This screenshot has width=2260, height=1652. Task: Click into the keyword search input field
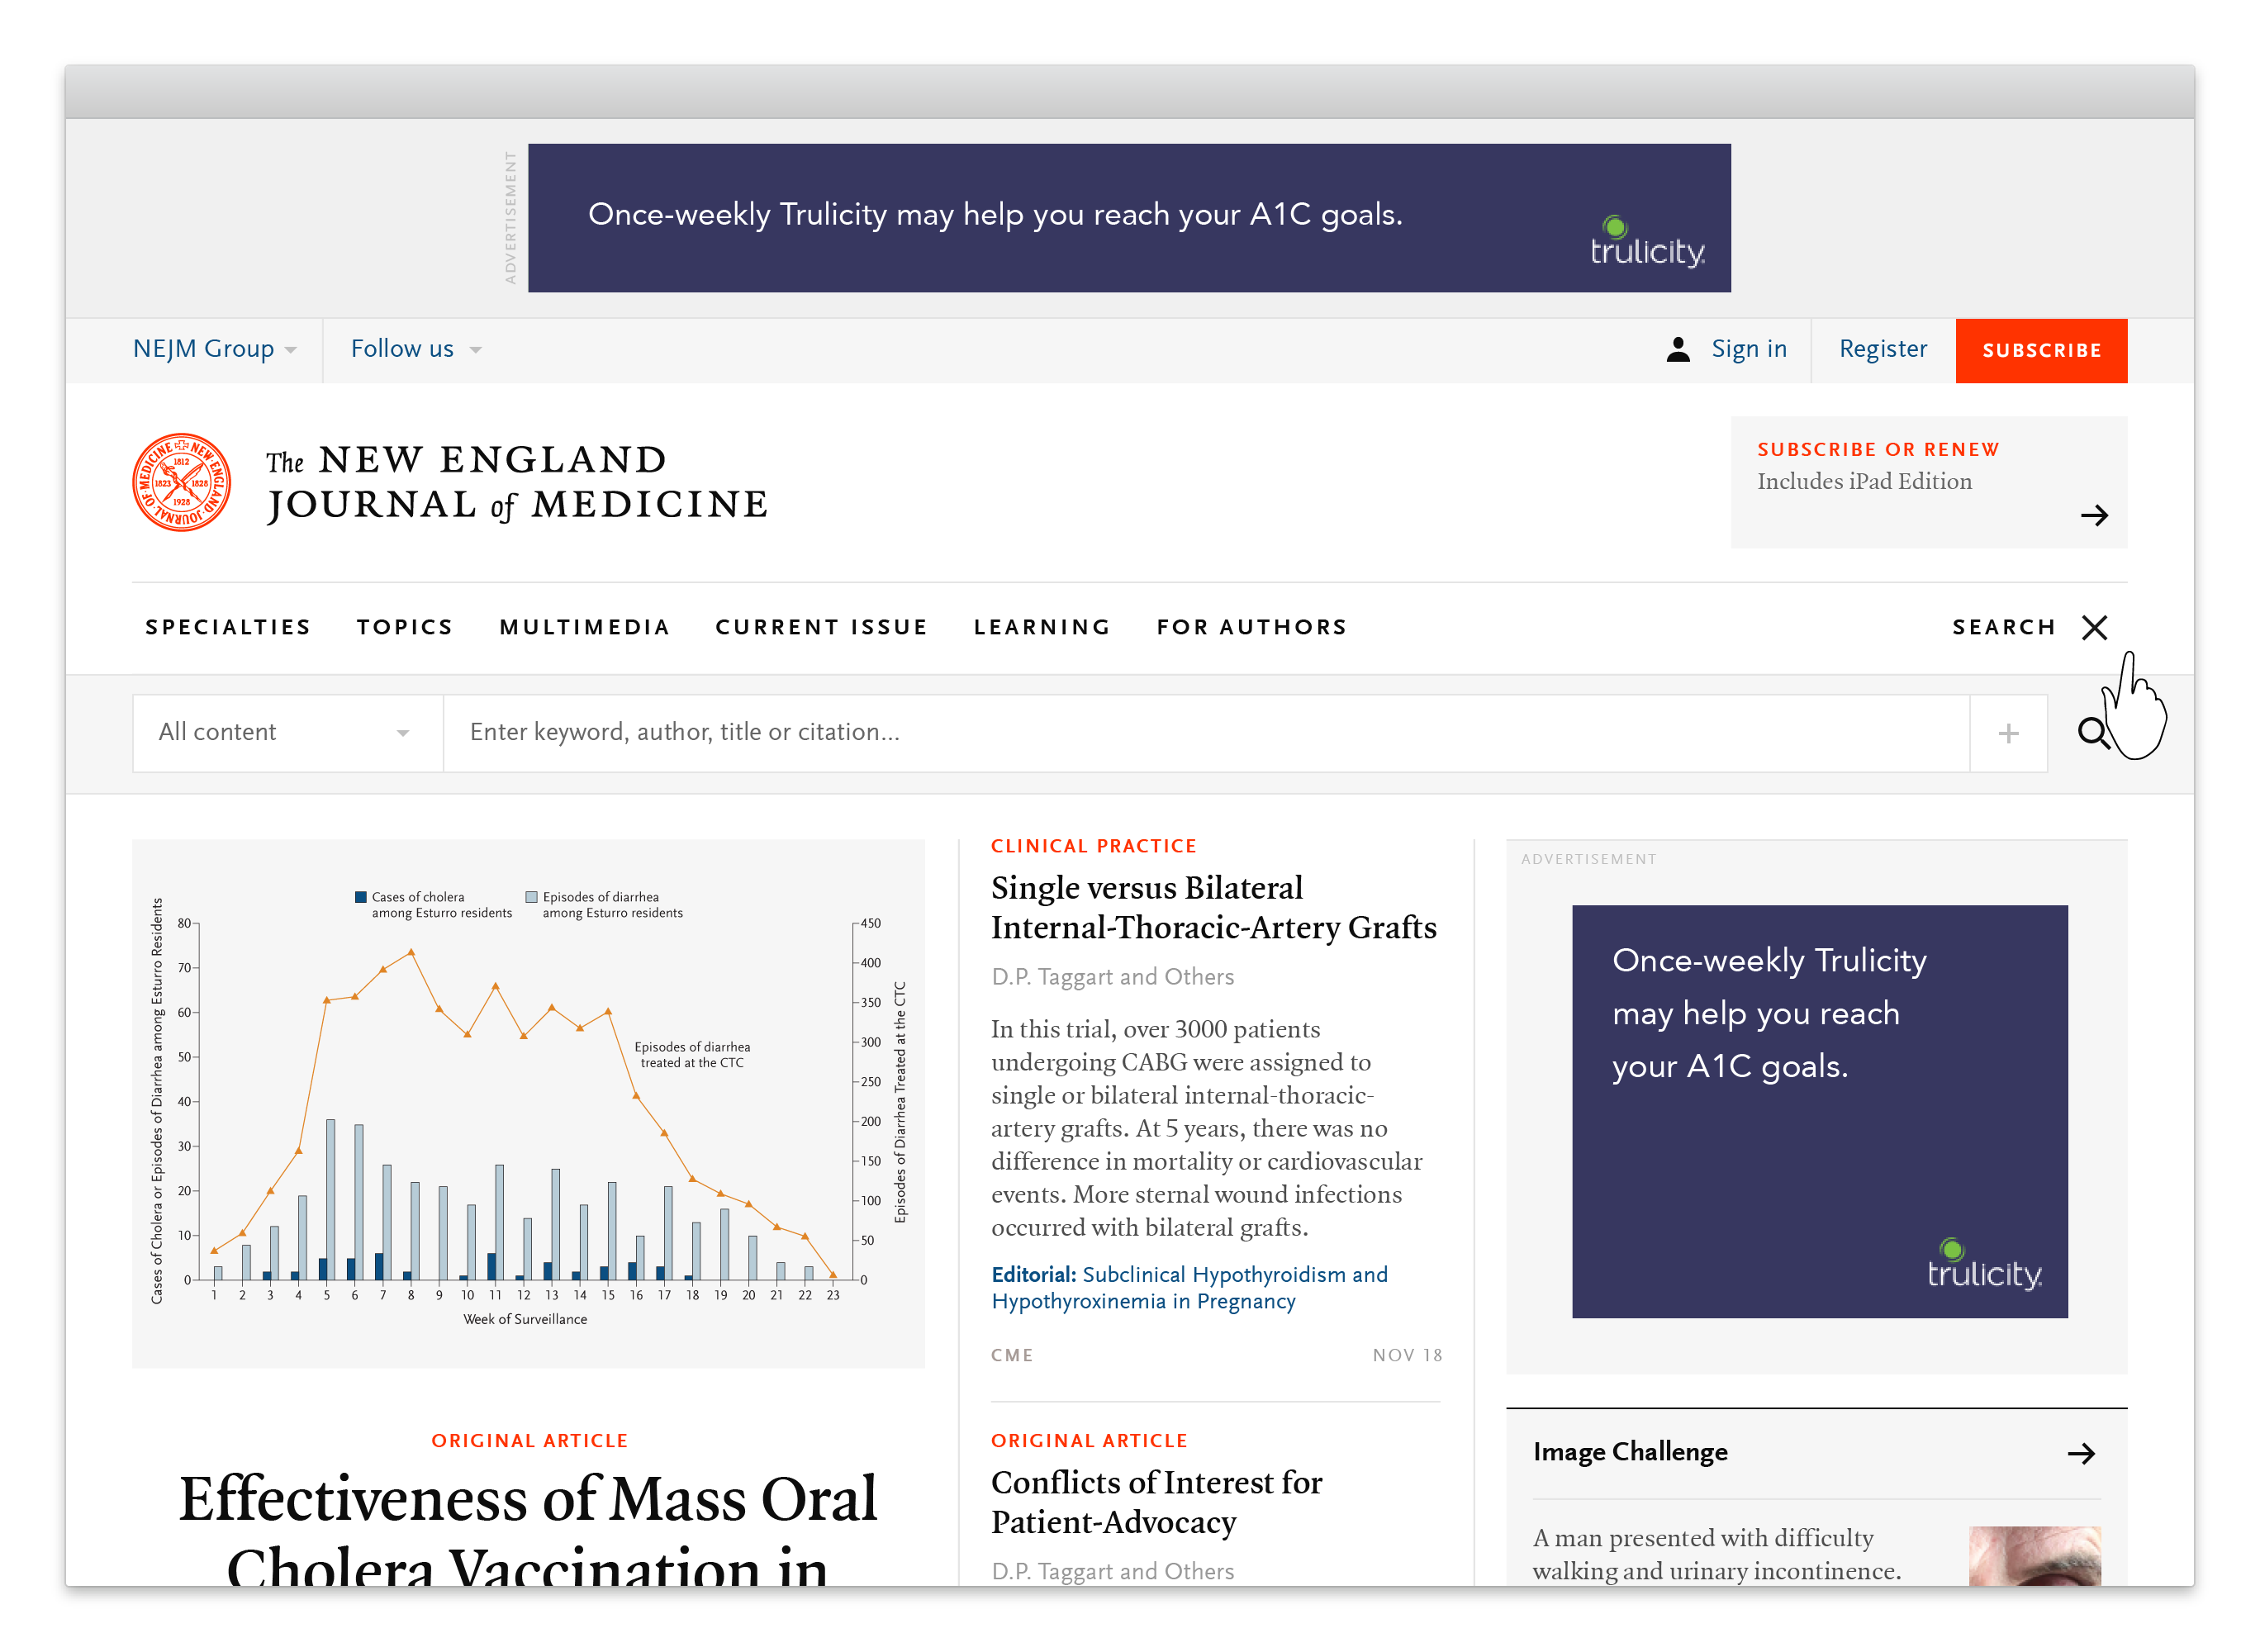1200,733
